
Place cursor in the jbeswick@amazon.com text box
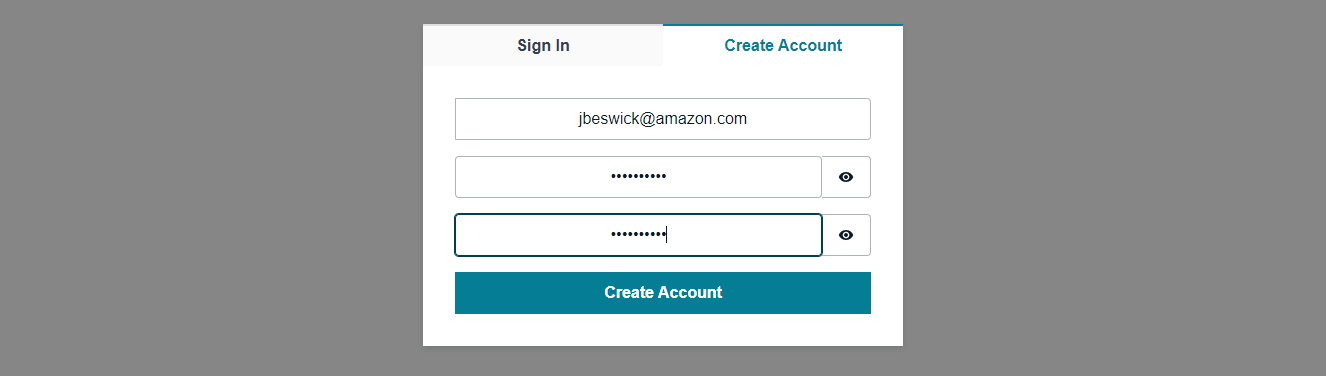coord(663,119)
